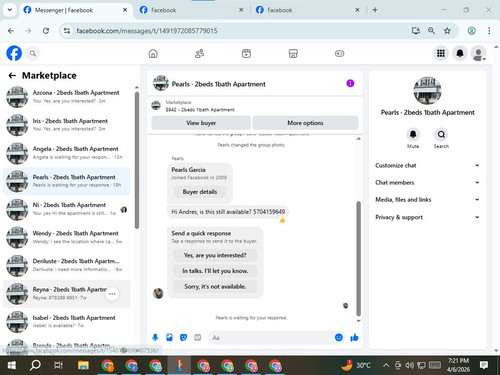Open the Facebook menu grid icon

[441, 53]
